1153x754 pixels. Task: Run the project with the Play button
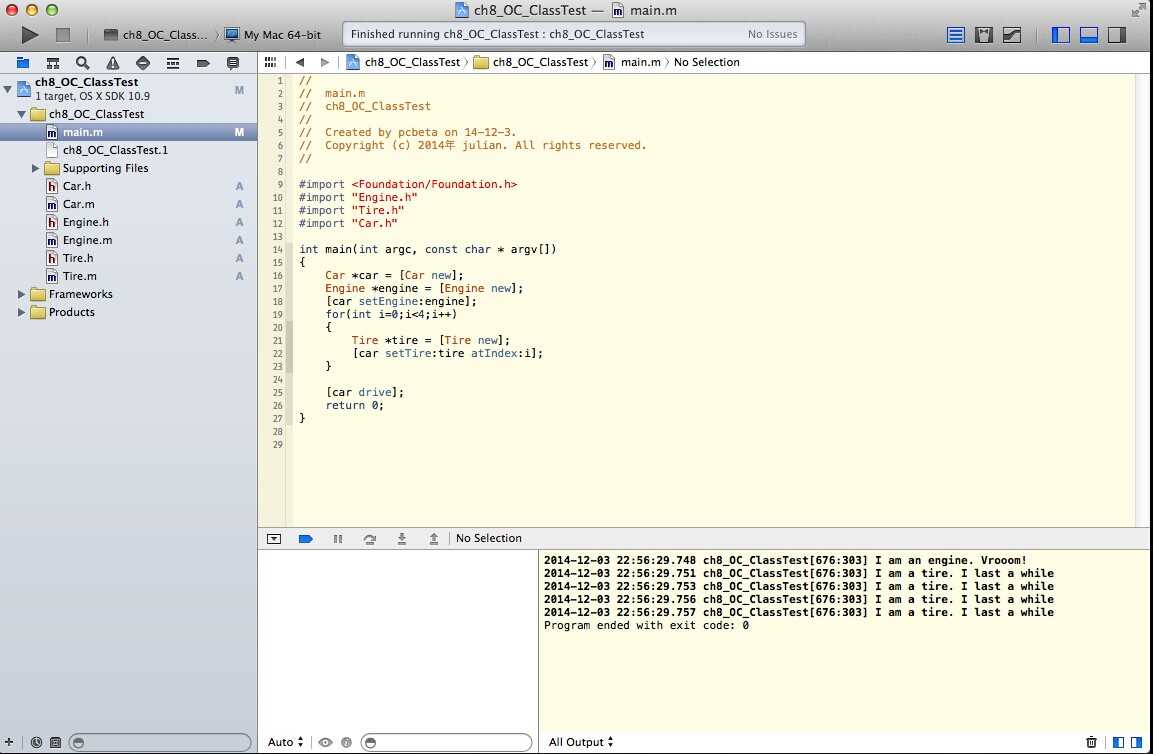point(29,35)
